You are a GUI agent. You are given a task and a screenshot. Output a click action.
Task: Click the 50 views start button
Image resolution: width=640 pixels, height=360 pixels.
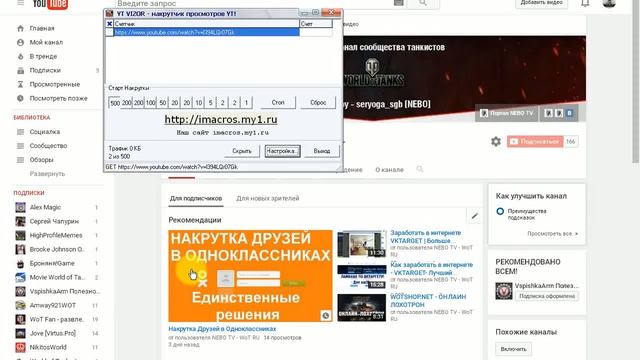click(x=162, y=103)
